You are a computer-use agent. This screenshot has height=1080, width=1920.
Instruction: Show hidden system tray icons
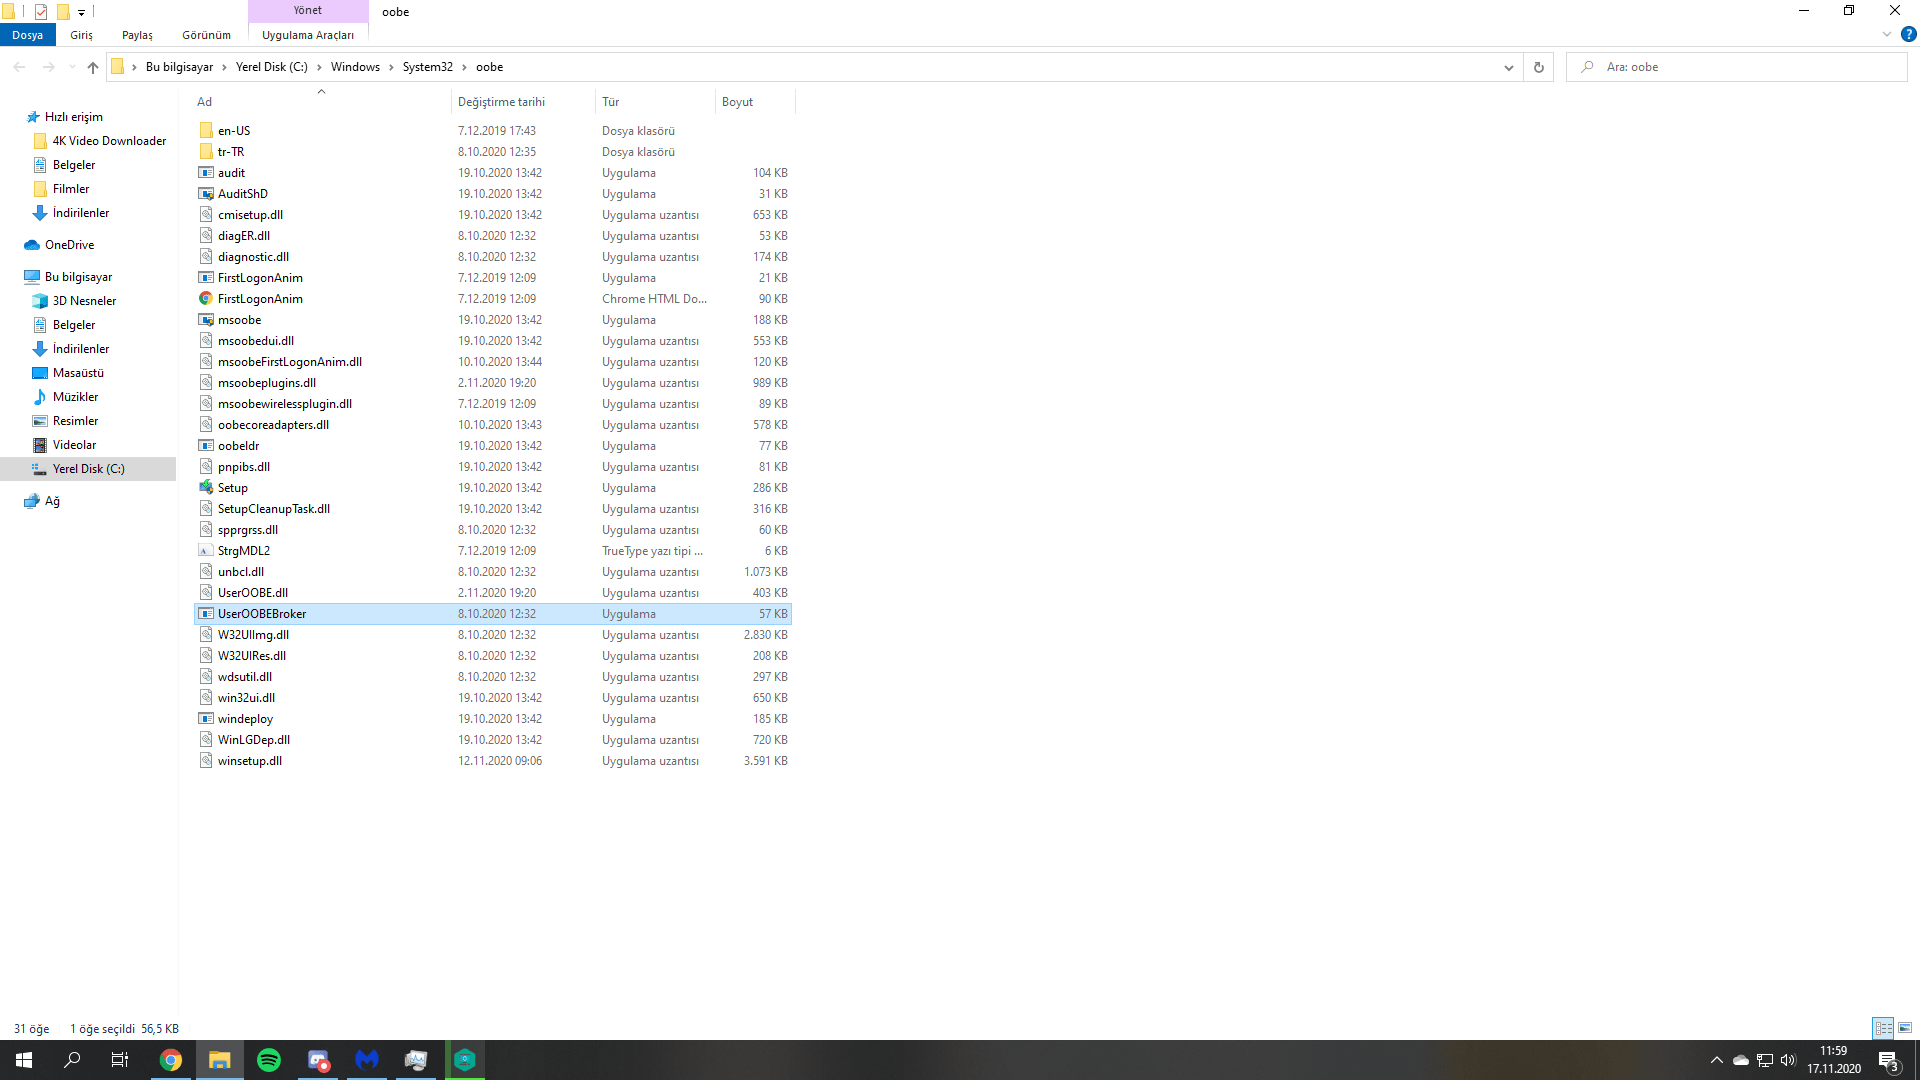pyautogui.click(x=1717, y=1060)
